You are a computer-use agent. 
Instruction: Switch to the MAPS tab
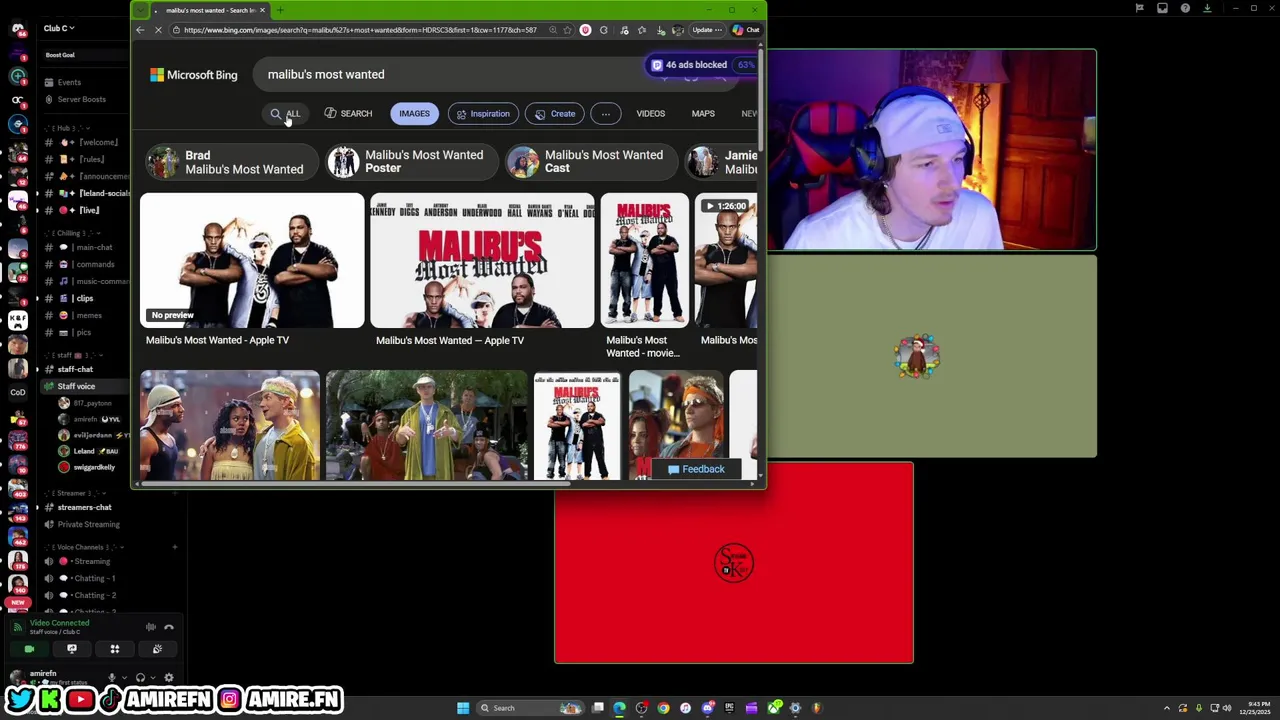point(703,114)
